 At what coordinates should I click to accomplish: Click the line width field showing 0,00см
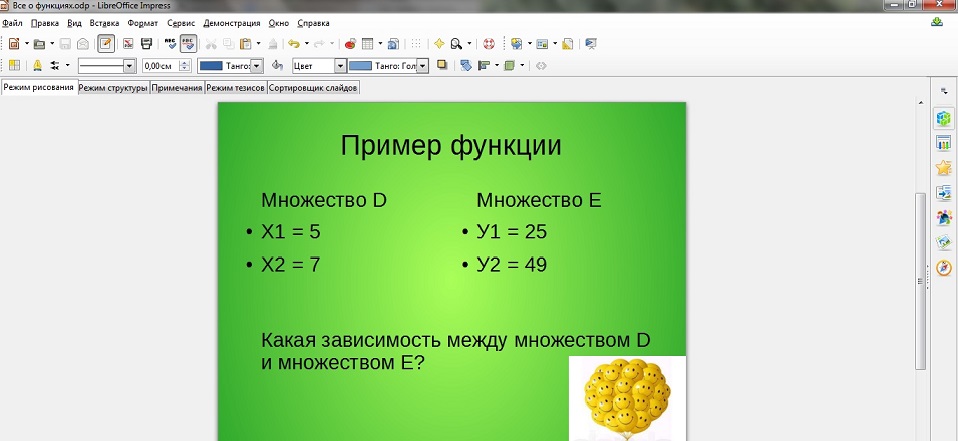(160, 66)
